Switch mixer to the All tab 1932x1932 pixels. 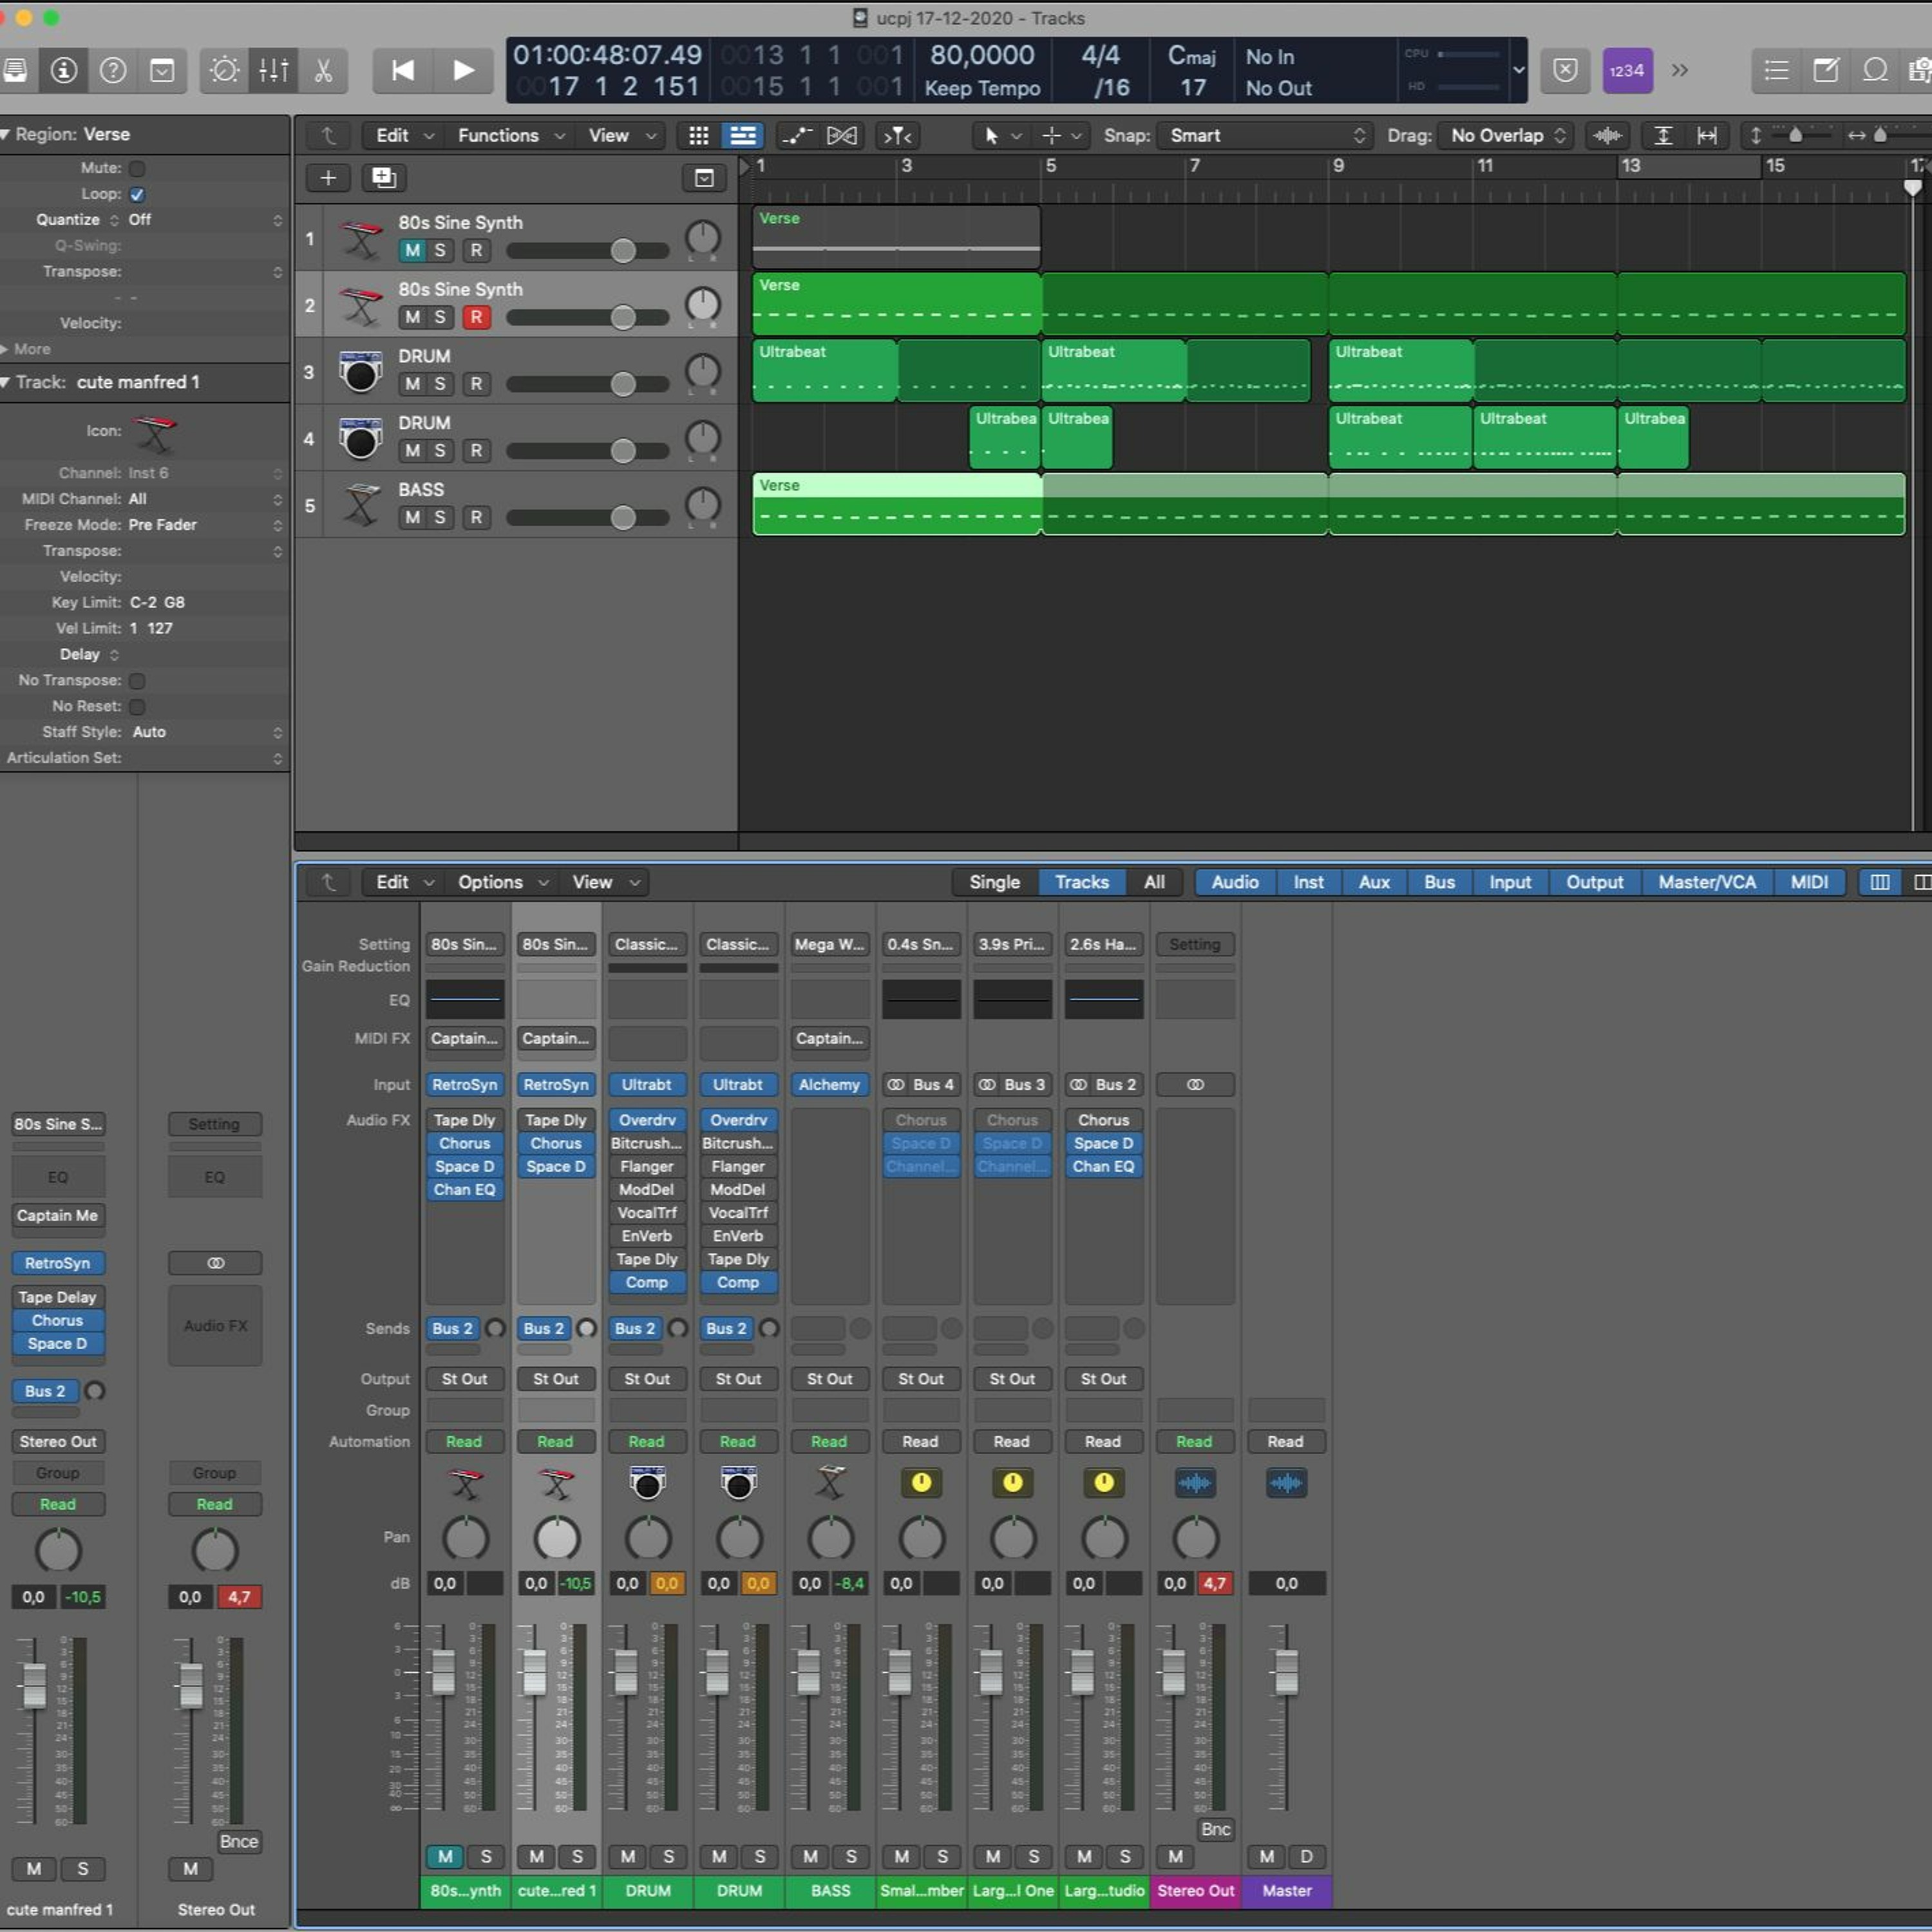pos(1154,882)
